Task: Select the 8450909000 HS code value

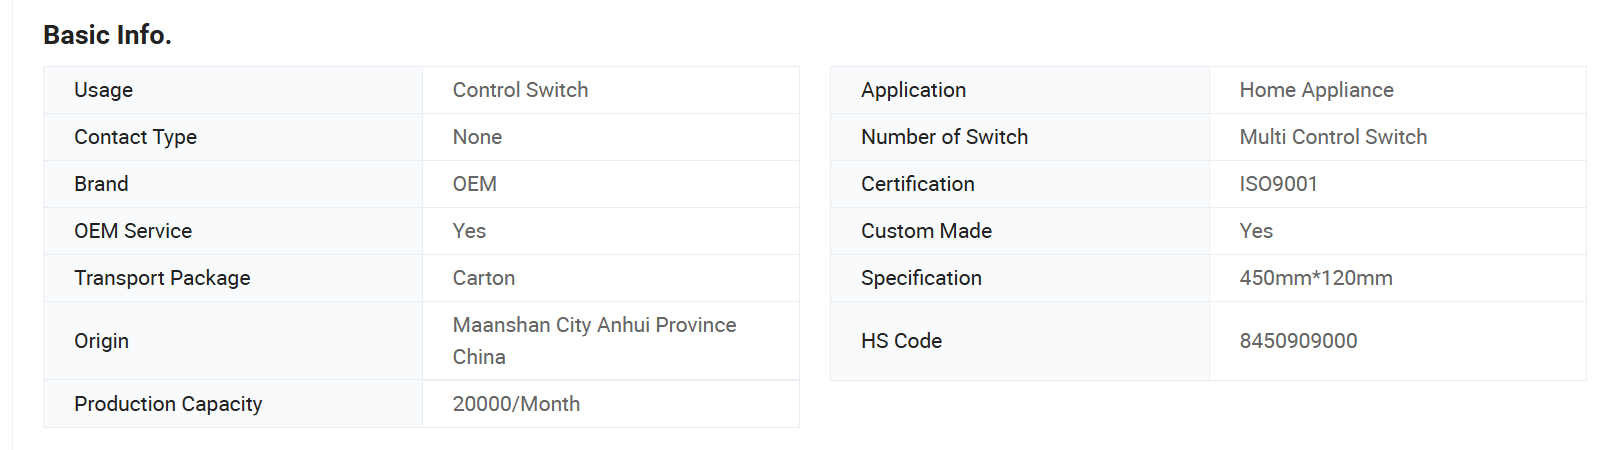Action: pos(1298,341)
